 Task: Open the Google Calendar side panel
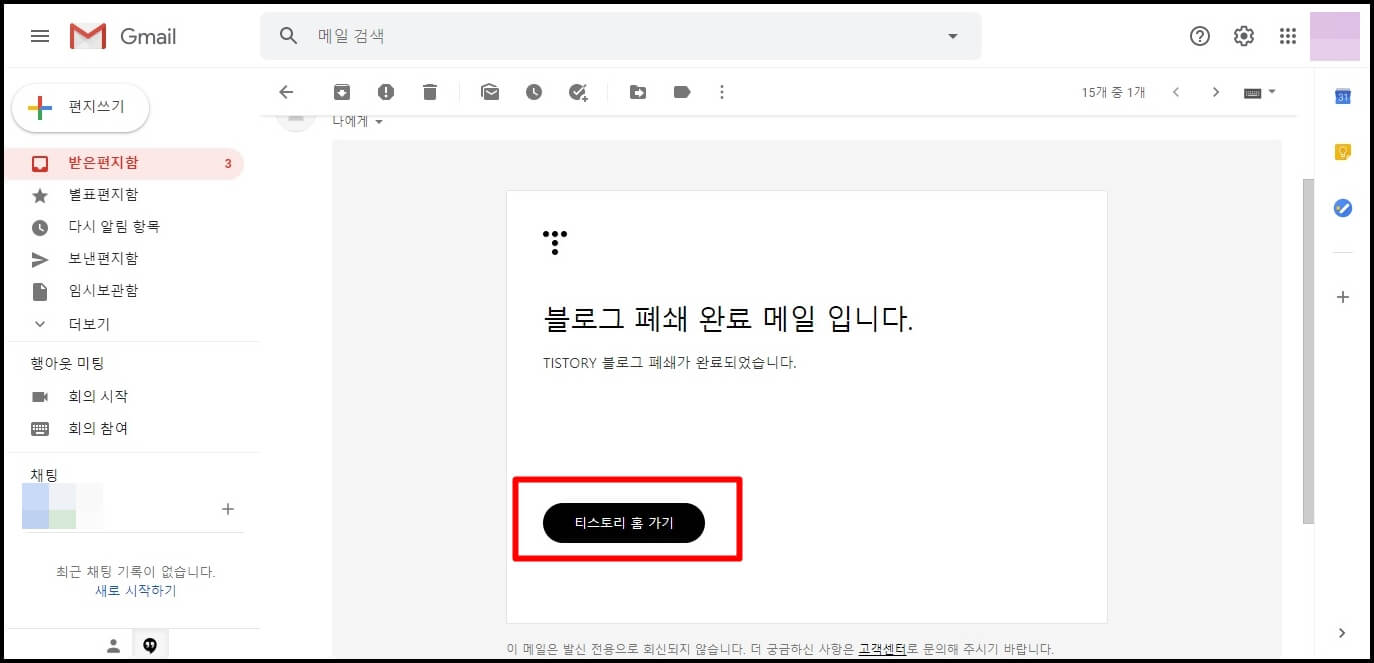click(1343, 96)
